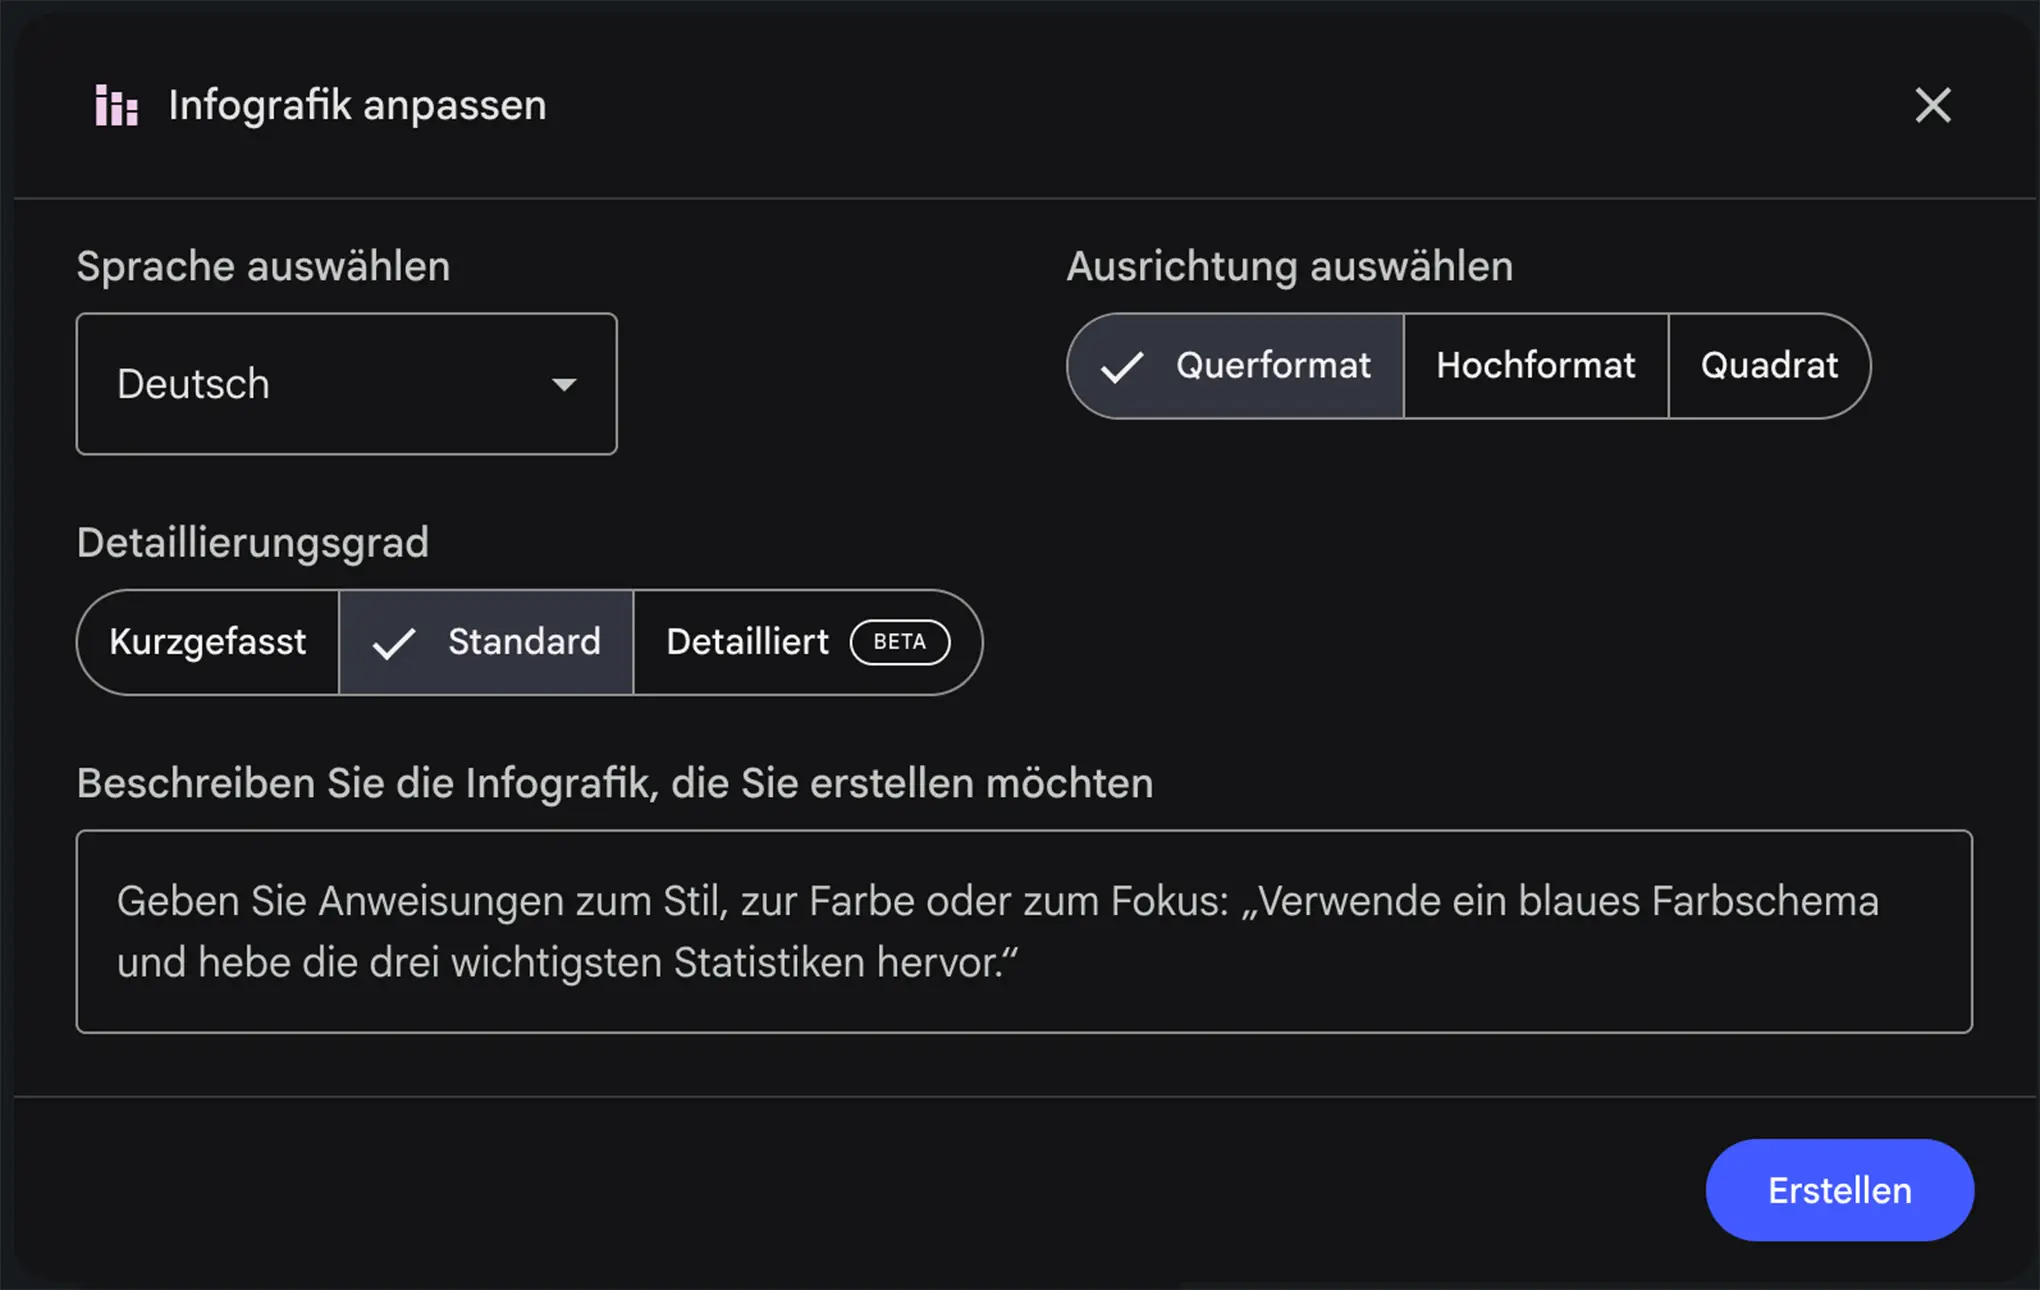
Task: Switch detail level to Detailliert
Action: pos(747,642)
